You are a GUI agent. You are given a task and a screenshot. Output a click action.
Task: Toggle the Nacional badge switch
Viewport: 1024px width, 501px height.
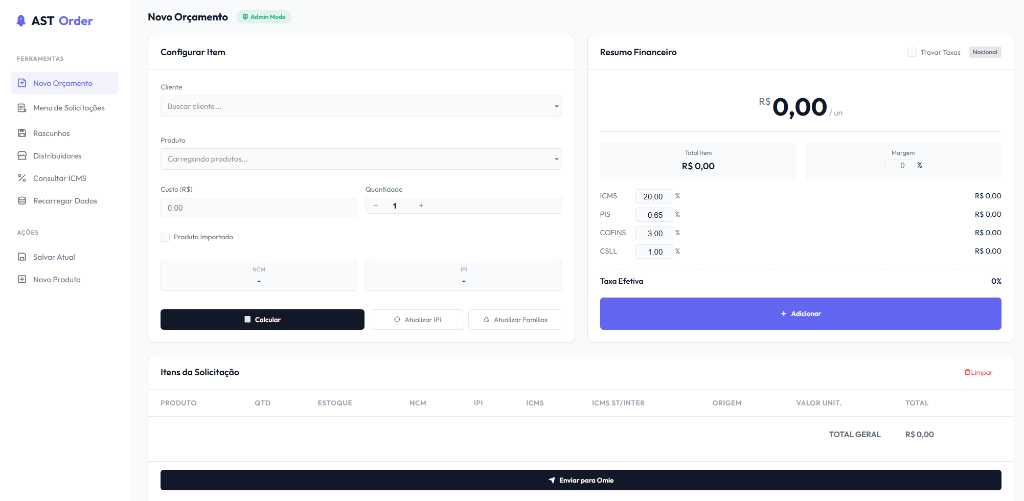click(x=984, y=52)
